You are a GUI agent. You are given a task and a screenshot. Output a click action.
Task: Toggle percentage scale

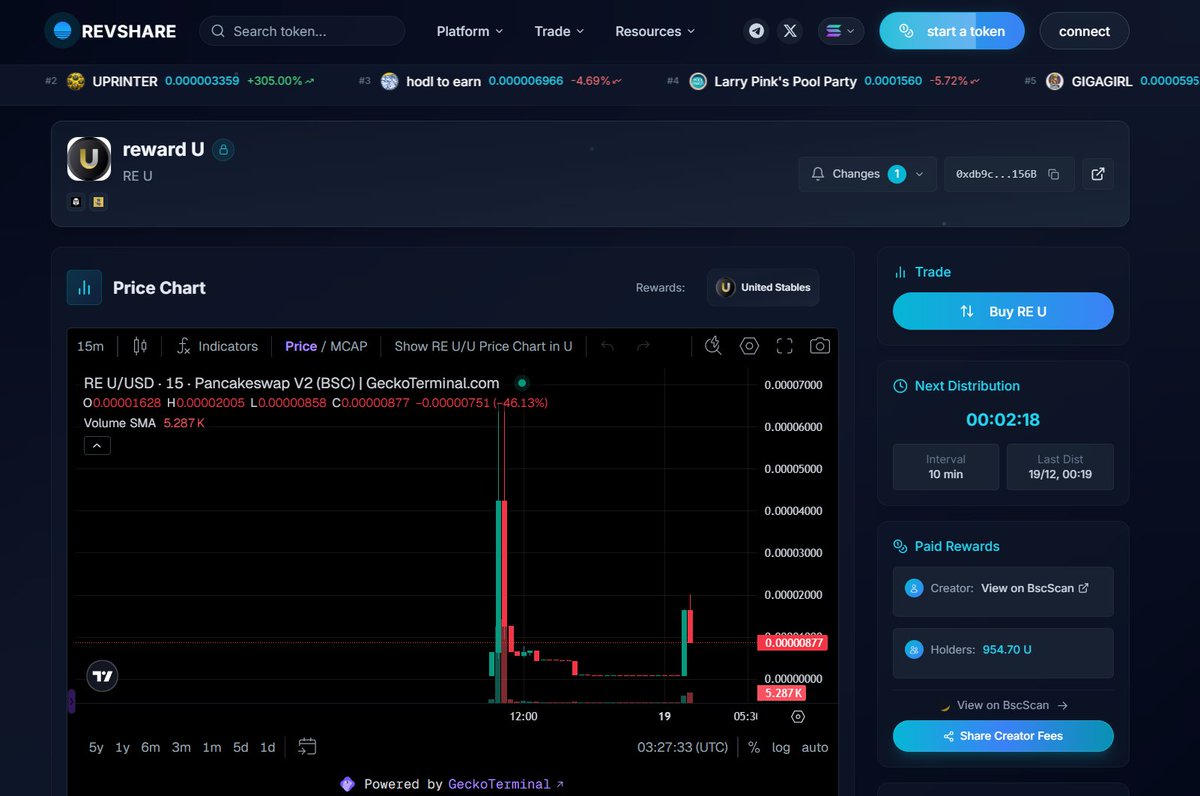pyautogui.click(x=754, y=747)
